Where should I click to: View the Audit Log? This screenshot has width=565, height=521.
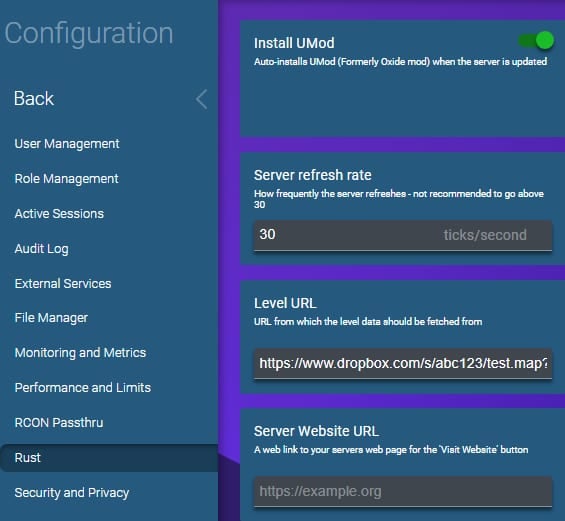coord(41,249)
